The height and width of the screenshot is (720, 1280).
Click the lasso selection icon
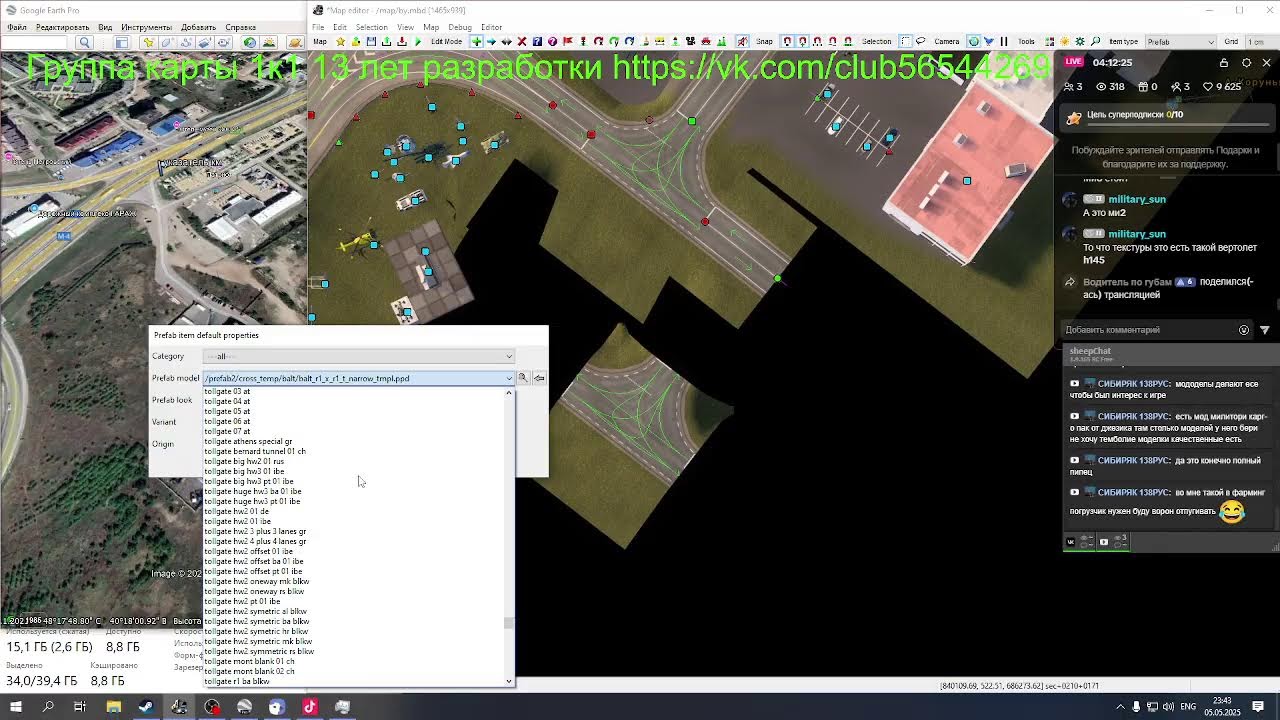[921, 41]
